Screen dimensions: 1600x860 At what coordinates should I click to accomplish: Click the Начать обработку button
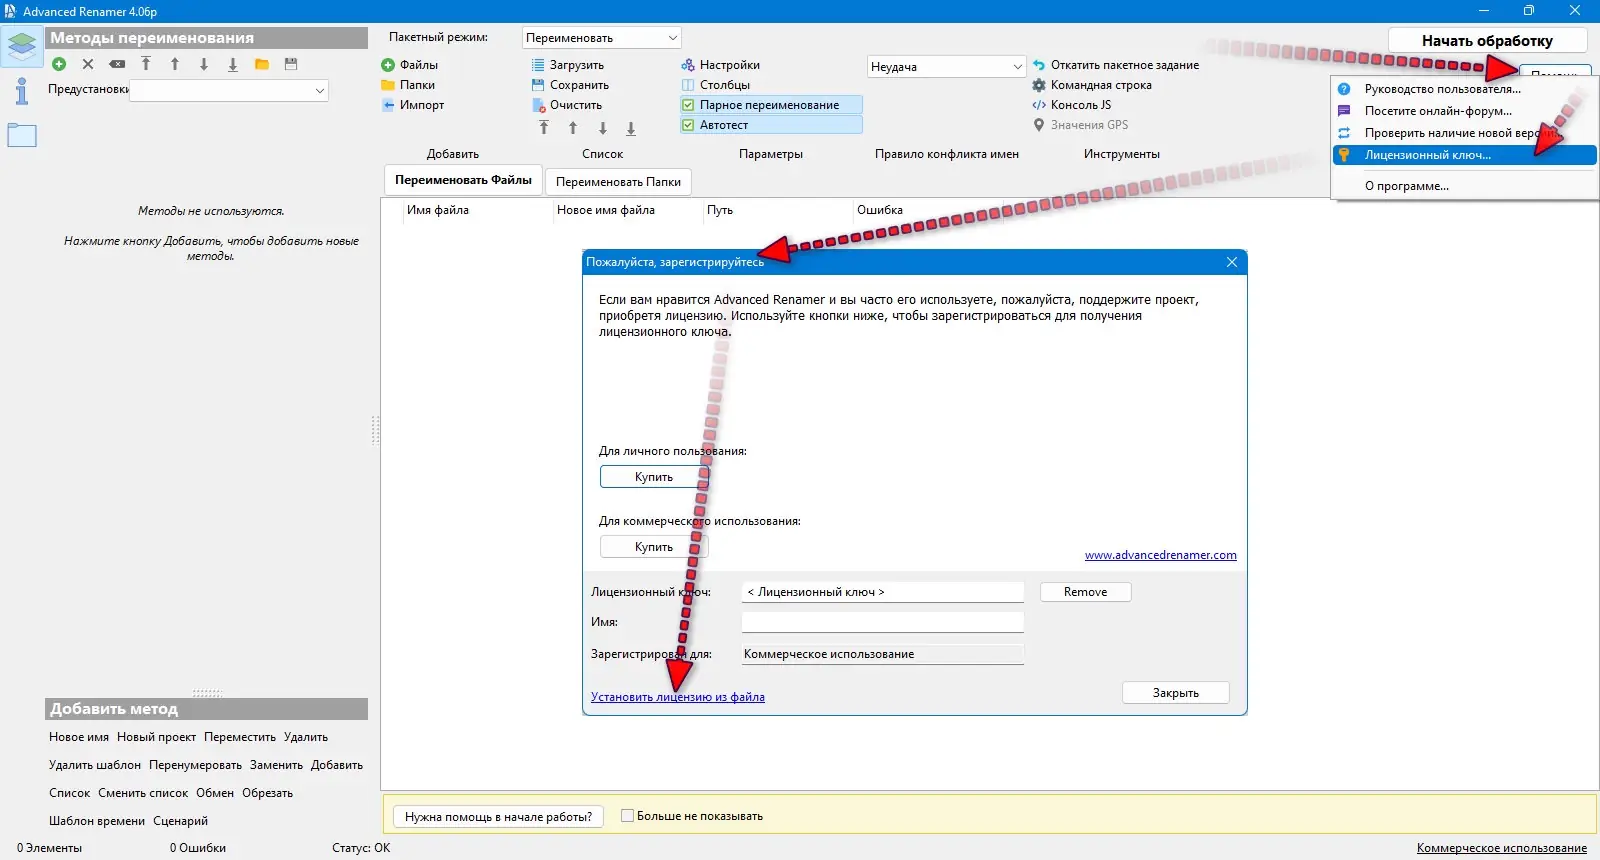click(1487, 41)
